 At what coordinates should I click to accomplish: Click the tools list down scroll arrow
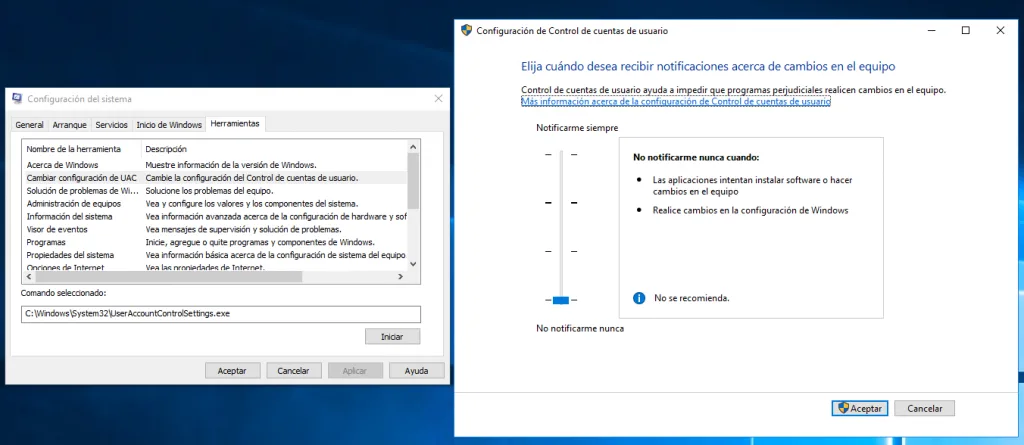(x=413, y=264)
